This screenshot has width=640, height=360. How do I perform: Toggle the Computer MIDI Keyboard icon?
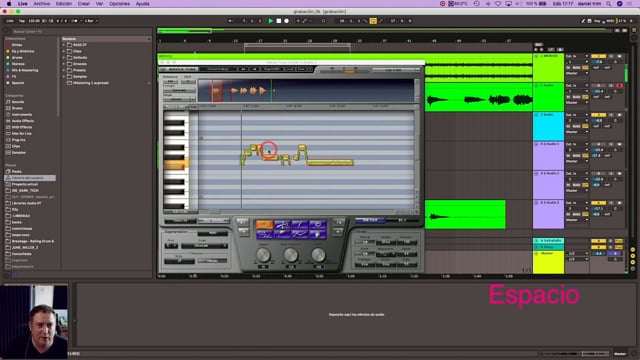(589, 21)
